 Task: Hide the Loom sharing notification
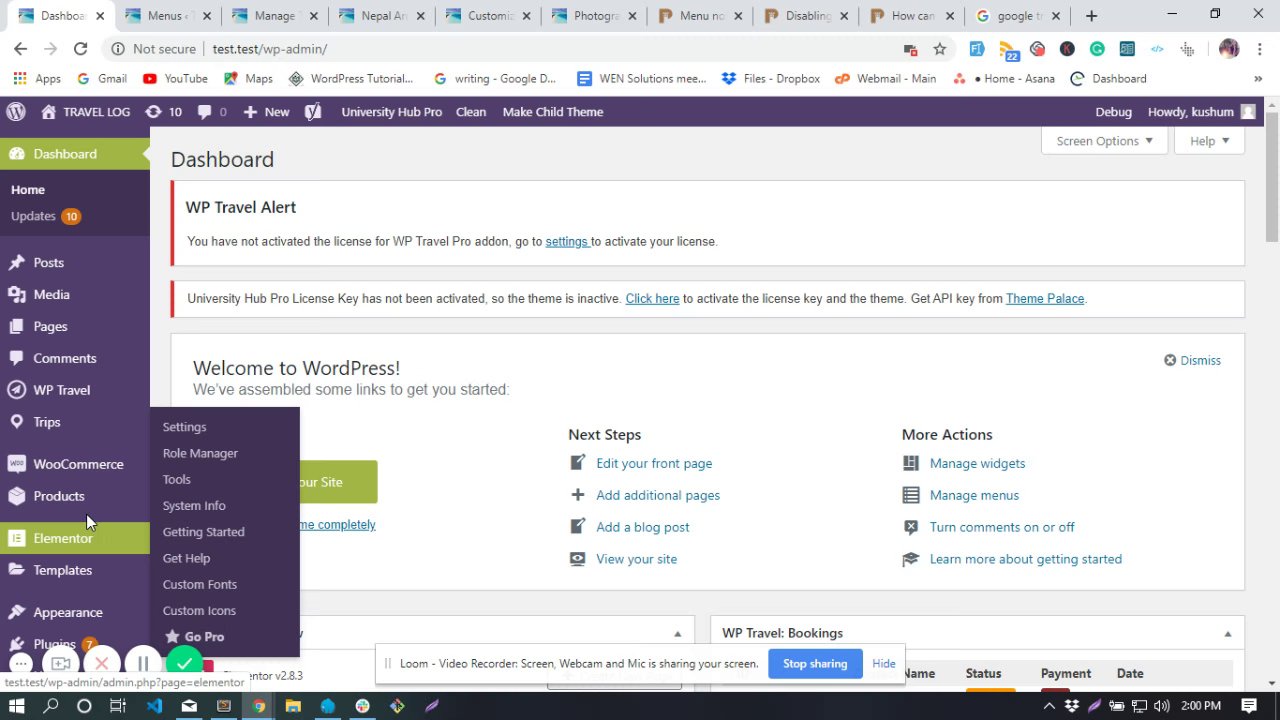pyautogui.click(x=884, y=664)
